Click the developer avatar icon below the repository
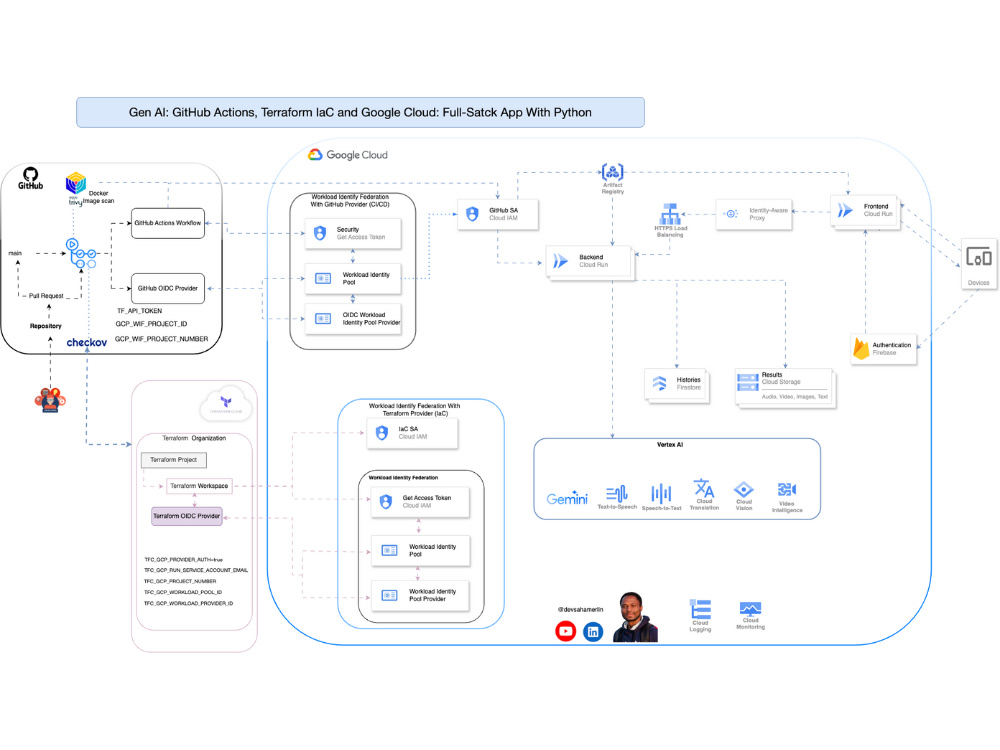 coord(50,400)
